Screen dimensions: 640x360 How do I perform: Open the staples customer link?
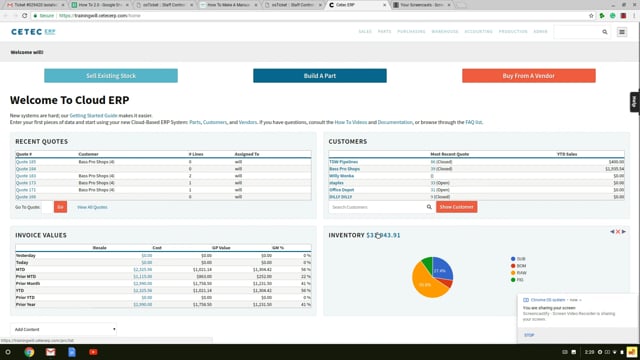(336, 183)
